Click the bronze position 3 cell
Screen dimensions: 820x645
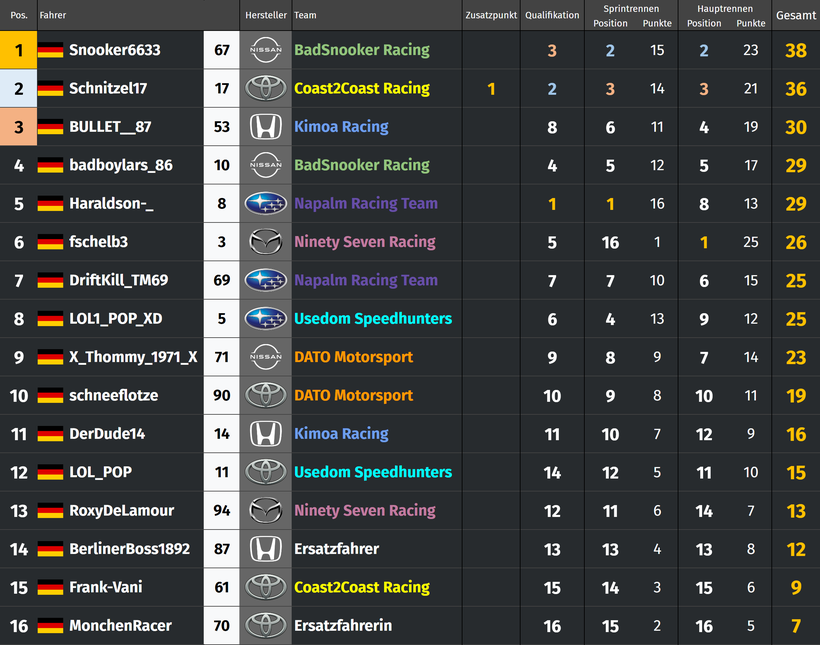tap(18, 127)
